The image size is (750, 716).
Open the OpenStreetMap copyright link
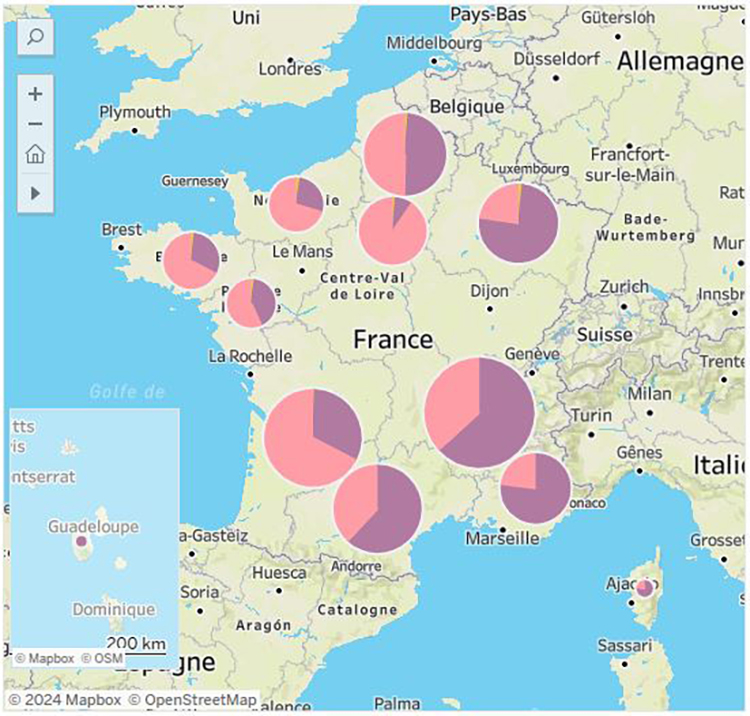click(x=192, y=700)
